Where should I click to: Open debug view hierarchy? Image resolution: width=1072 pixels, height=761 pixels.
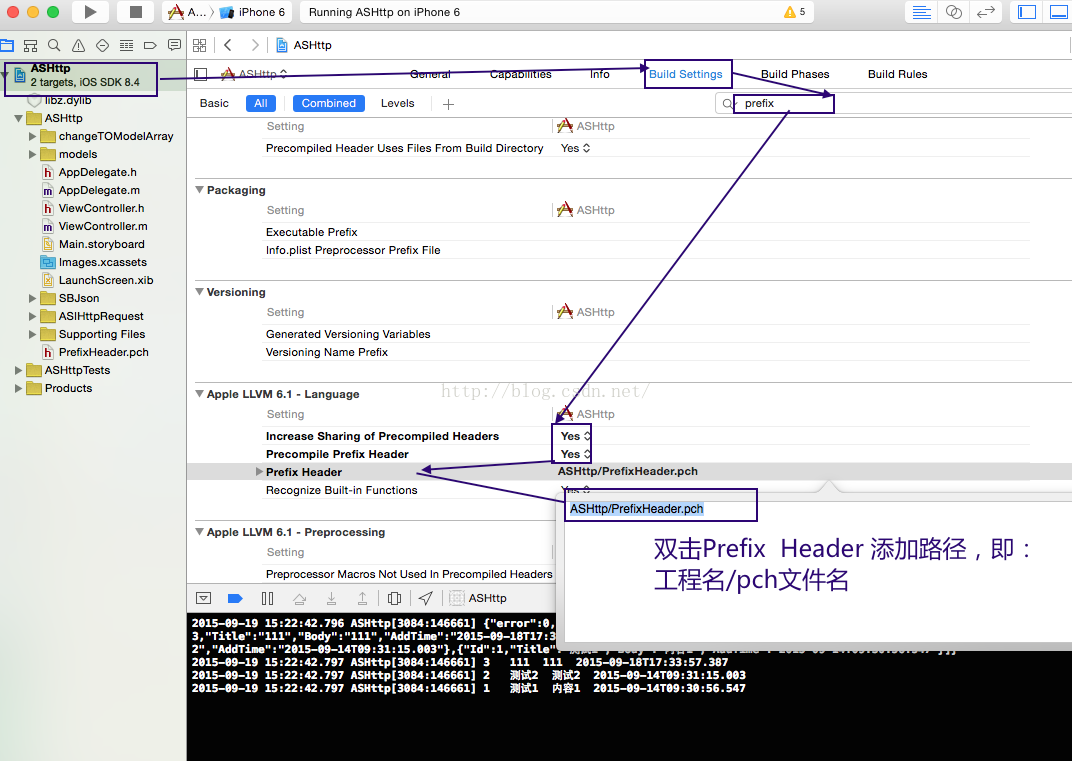tap(394, 599)
